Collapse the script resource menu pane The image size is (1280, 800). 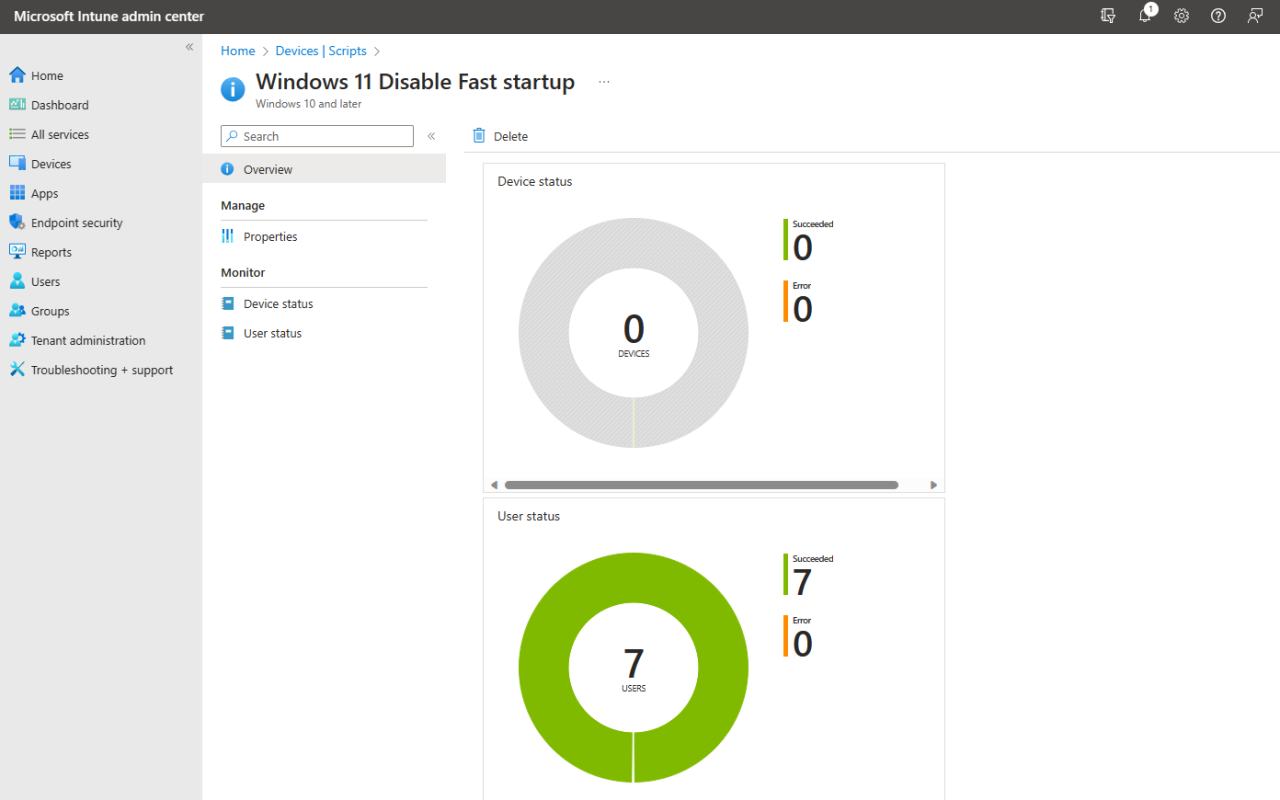pos(432,136)
